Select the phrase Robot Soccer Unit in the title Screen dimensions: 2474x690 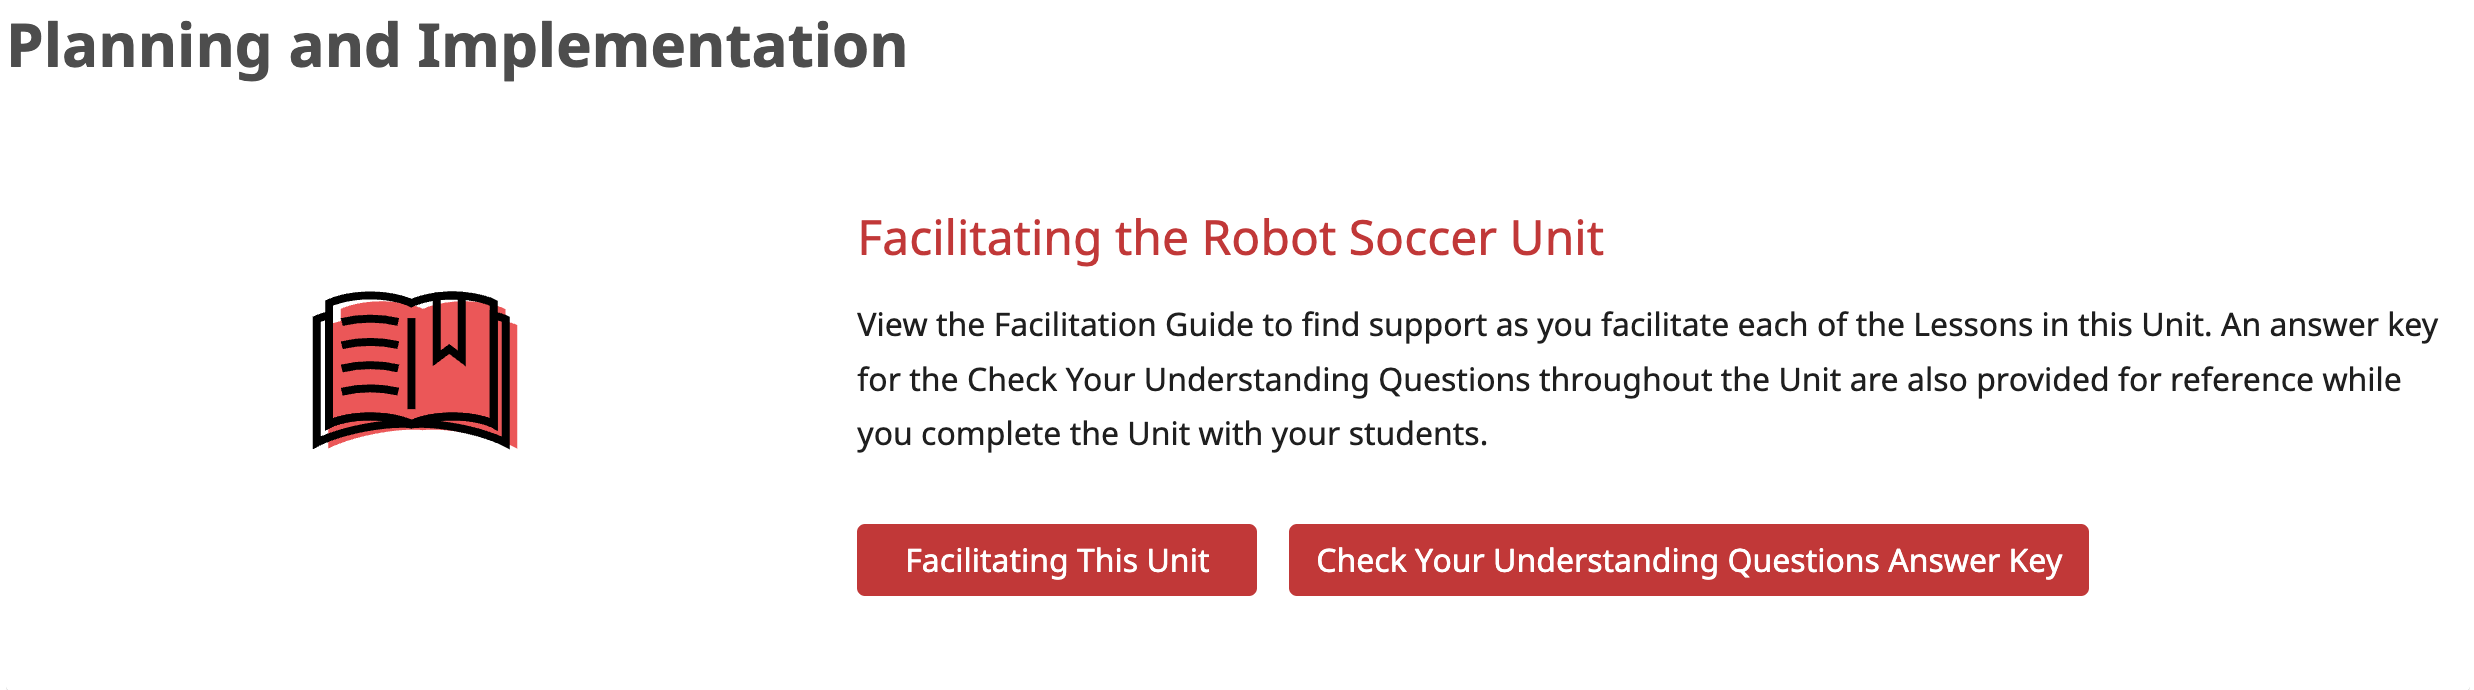point(1400,238)
